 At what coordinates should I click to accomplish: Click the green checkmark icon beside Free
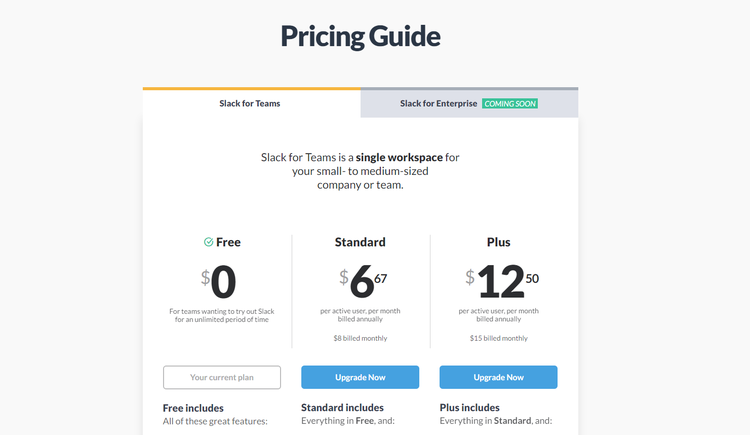(209, 242)
